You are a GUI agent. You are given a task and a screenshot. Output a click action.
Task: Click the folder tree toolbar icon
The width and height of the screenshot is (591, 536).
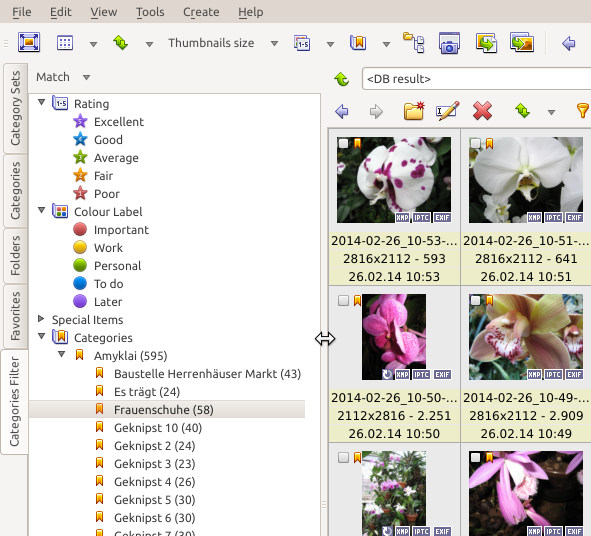click(414, 43)
